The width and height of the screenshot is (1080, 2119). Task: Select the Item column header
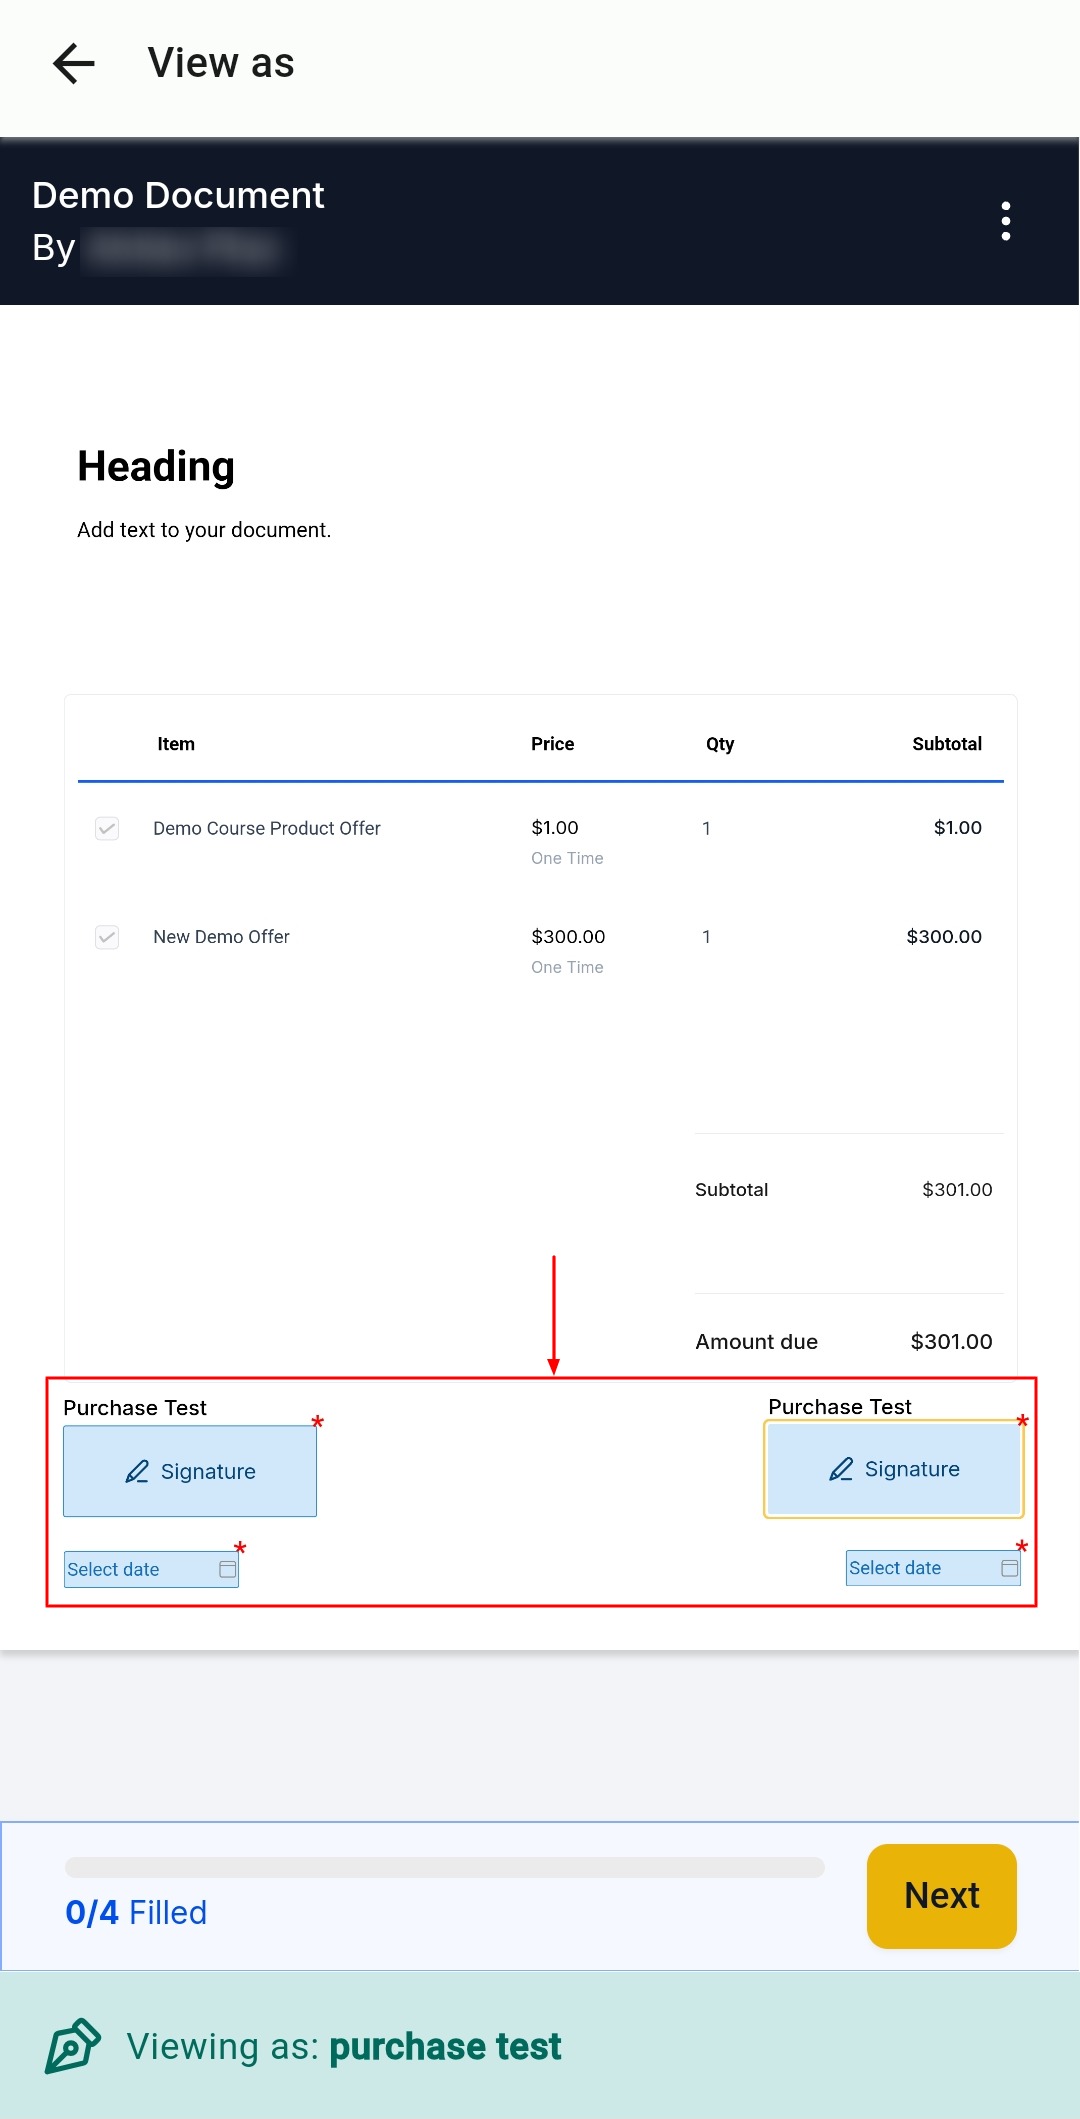[x=176, y=744]
